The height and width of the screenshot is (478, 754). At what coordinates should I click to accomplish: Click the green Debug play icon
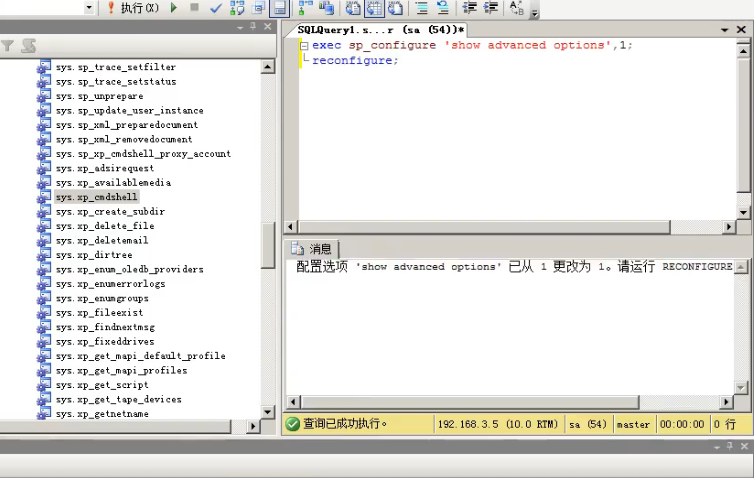click(x=174, y=8)
